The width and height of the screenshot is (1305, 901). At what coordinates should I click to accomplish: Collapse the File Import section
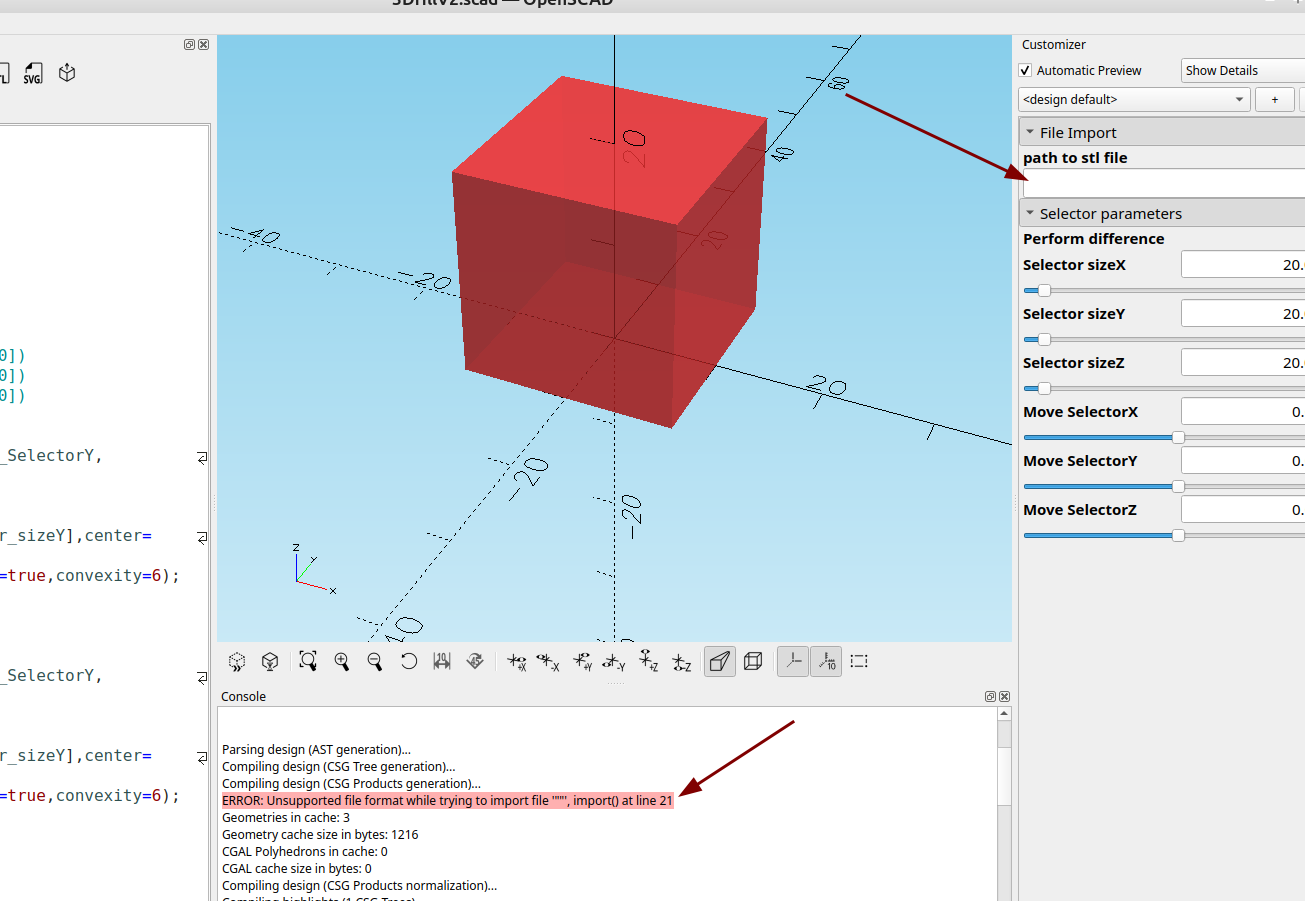(1030, 132)
